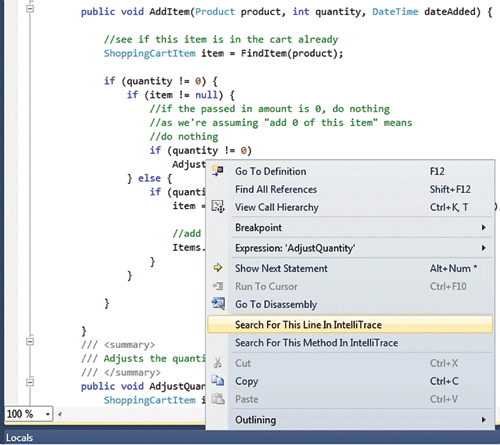Click the 'Product' type in AddItem signature
Image resolution: width=500 pixels, height=445 pixels.
[x=215, y=12]
